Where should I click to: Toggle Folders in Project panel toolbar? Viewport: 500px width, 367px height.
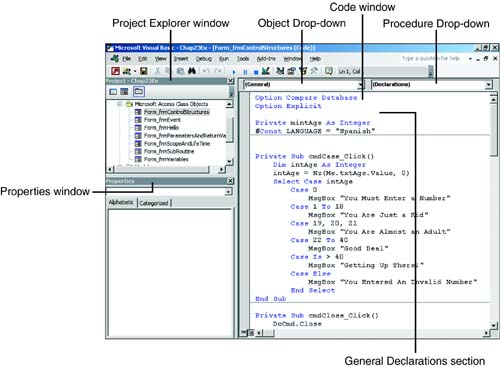(139, 91)
